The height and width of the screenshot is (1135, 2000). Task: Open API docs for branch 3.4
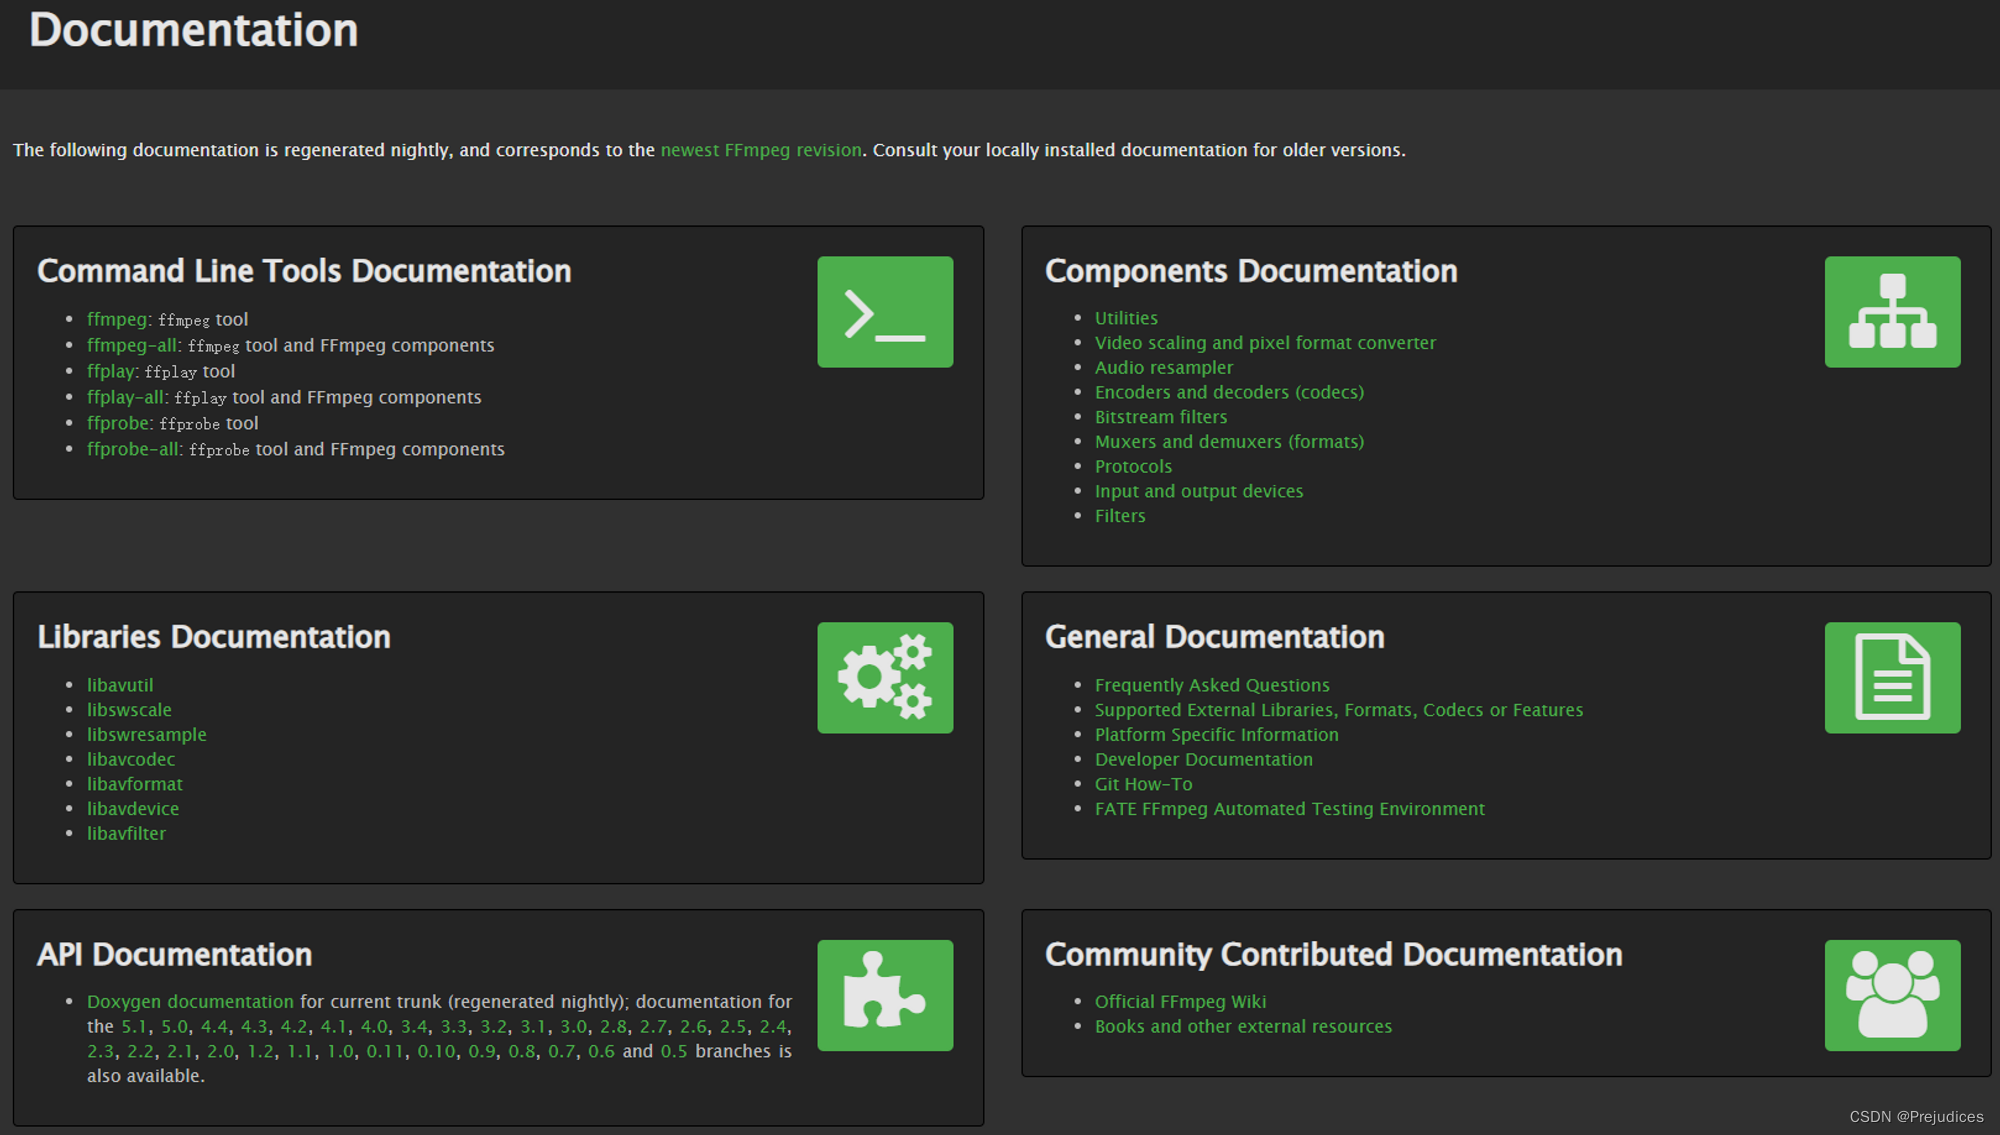pyautogui.click(x=414, y=1027)
